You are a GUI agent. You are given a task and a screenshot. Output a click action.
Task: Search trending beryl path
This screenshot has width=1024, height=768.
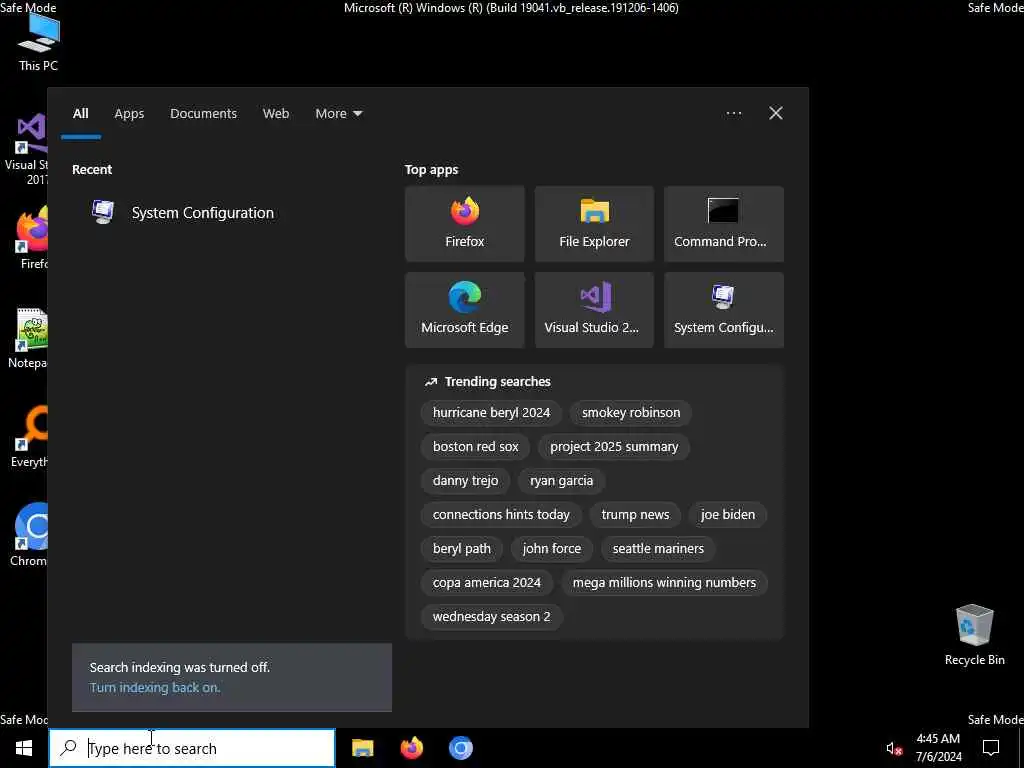coord(462,549)
